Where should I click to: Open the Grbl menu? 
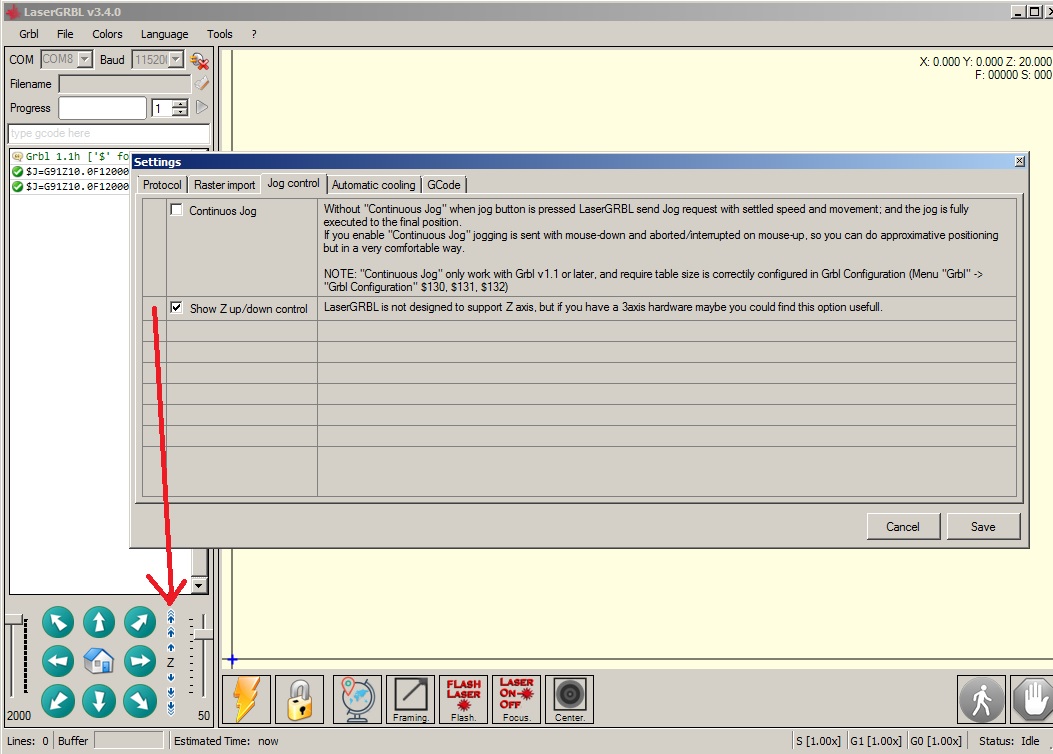click(29, 34)
